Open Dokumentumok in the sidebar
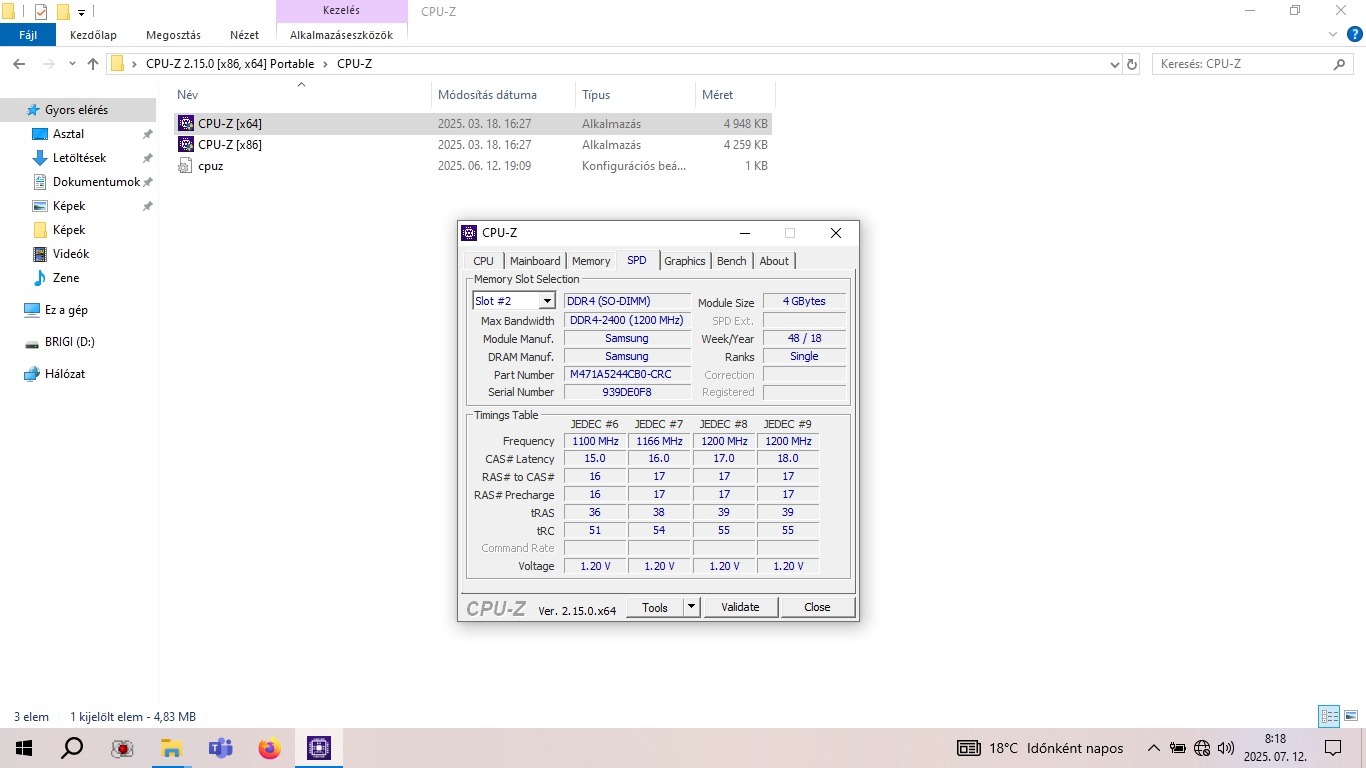This screenshot has height=768, width=1366. click(96, 182)
